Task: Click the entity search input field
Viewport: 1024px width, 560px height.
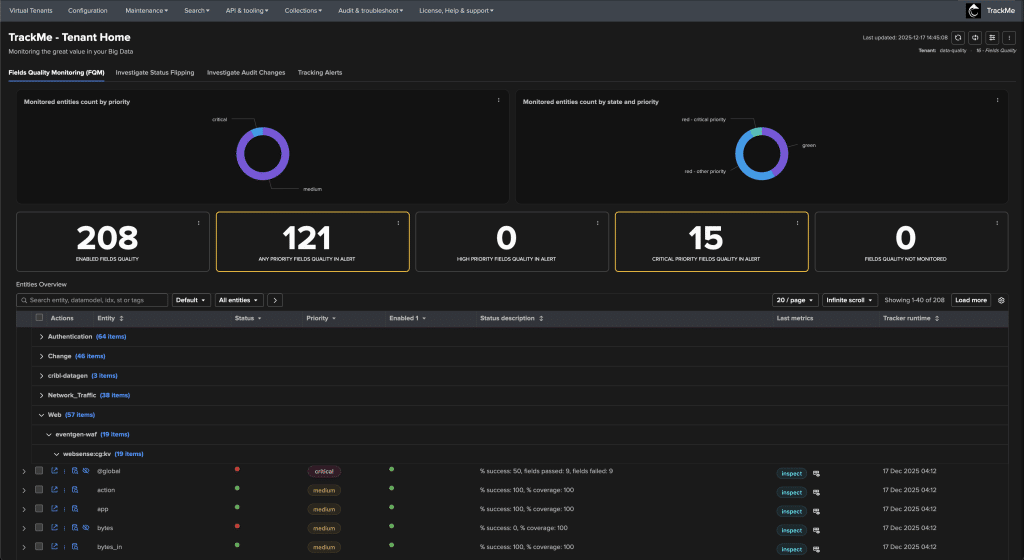Action: [92, 300]
